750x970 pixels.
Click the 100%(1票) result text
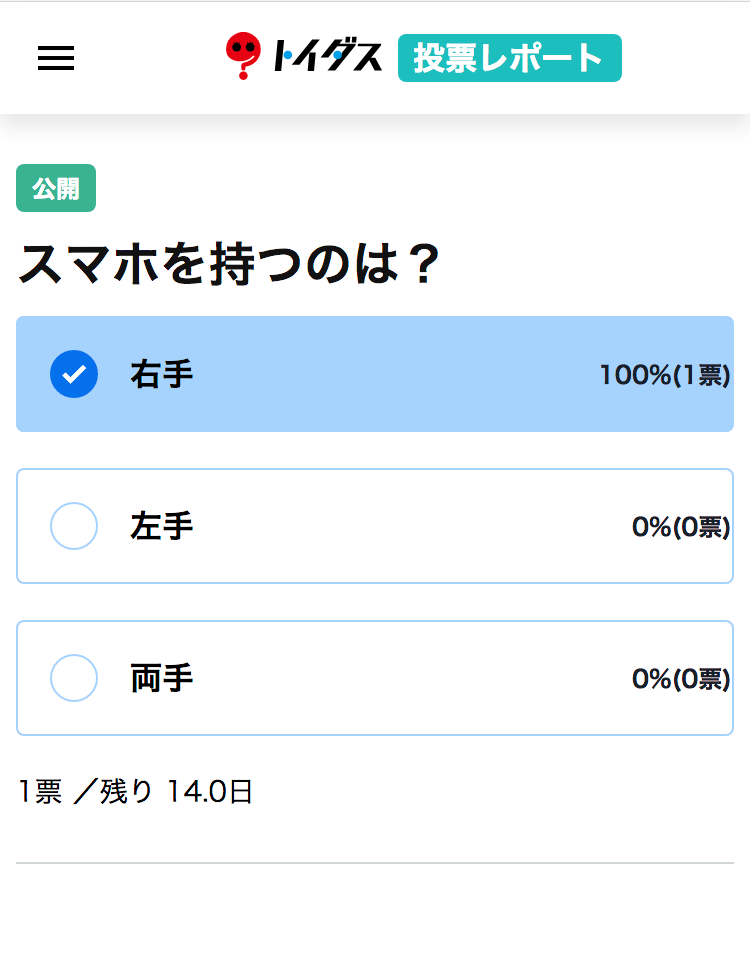(x=665, y=375)
